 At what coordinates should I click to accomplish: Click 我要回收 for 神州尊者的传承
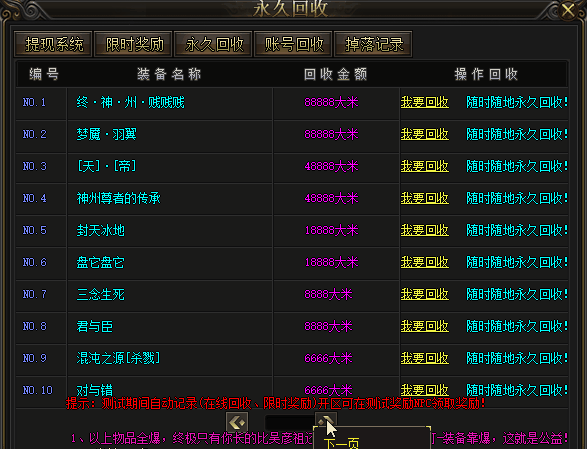pos(425,198)
